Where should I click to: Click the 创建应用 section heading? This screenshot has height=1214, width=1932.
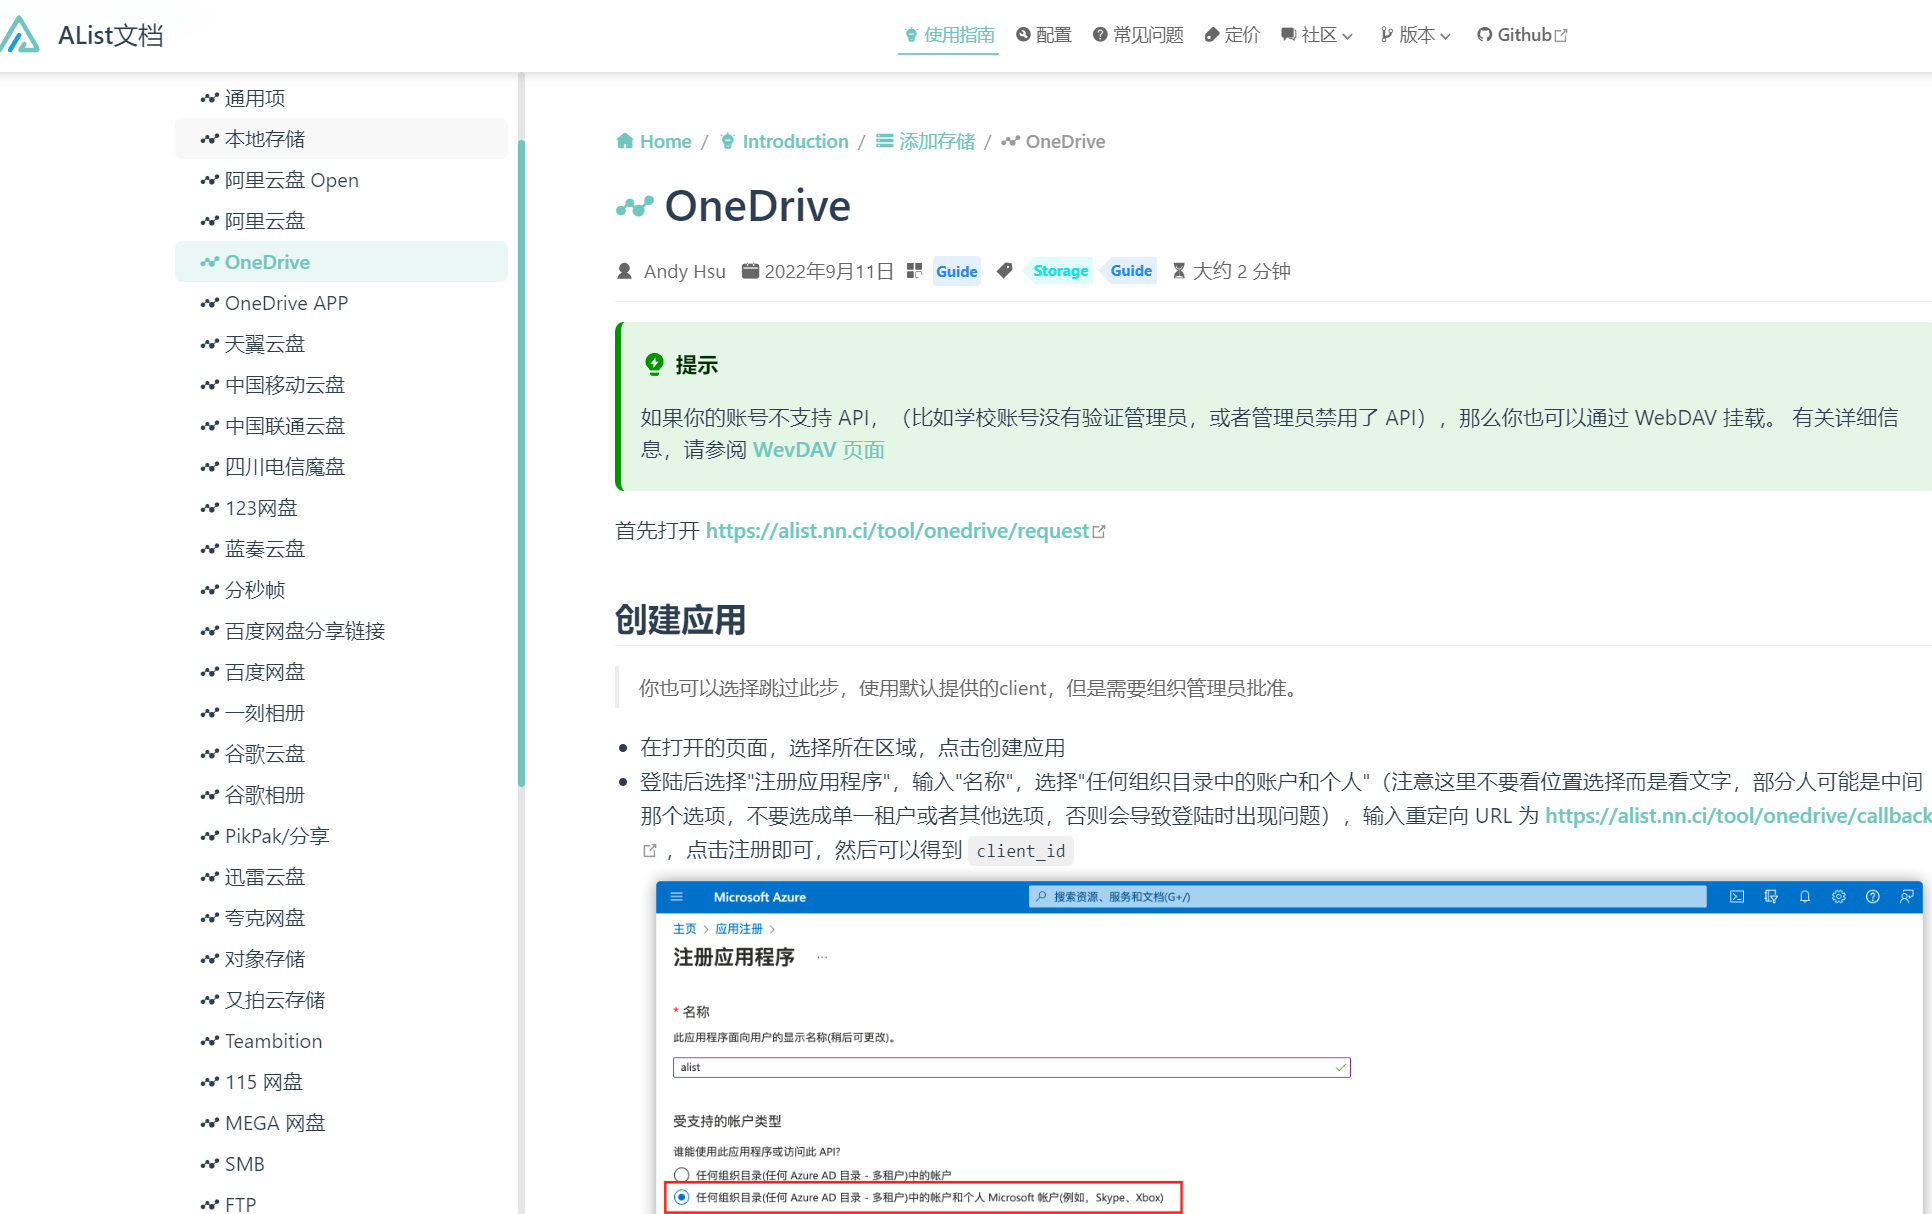point(680,620)
